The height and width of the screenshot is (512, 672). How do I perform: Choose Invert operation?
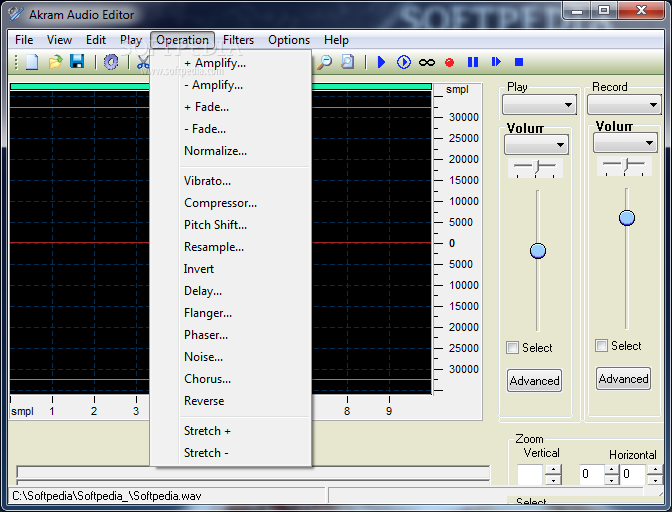pyautogui.click(x=231, y=269)
